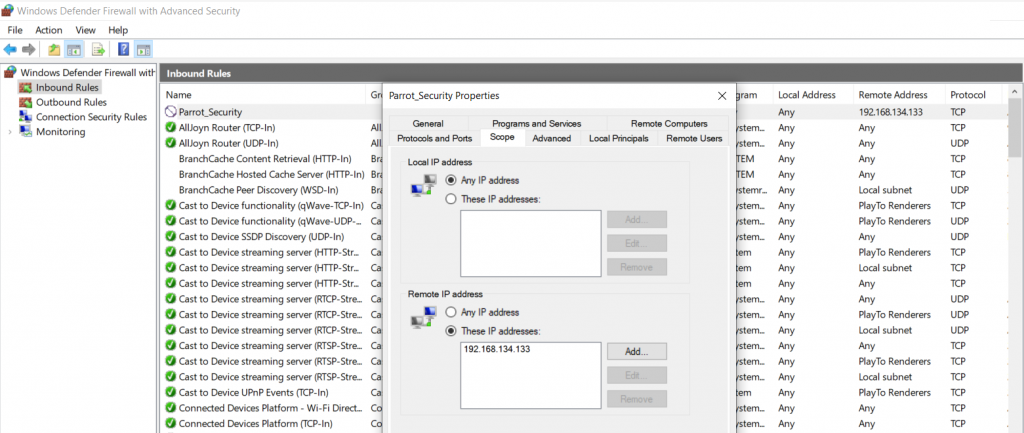
Task: Switch to the Protocols and Ports tab
Action: 435,138
